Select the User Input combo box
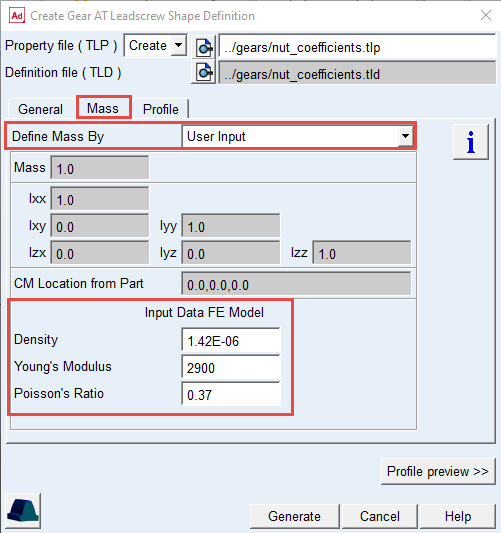The image size is (501, 533). point(297,136)
